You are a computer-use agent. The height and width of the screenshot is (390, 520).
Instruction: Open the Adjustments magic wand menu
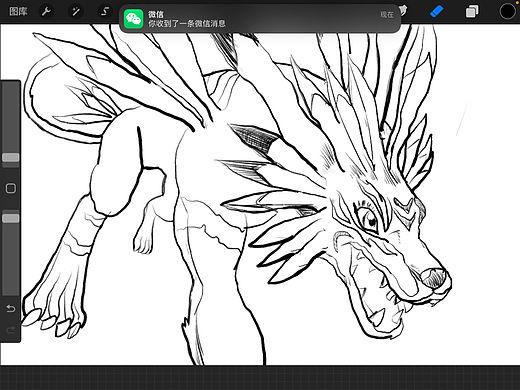click(x=76, y=12)
